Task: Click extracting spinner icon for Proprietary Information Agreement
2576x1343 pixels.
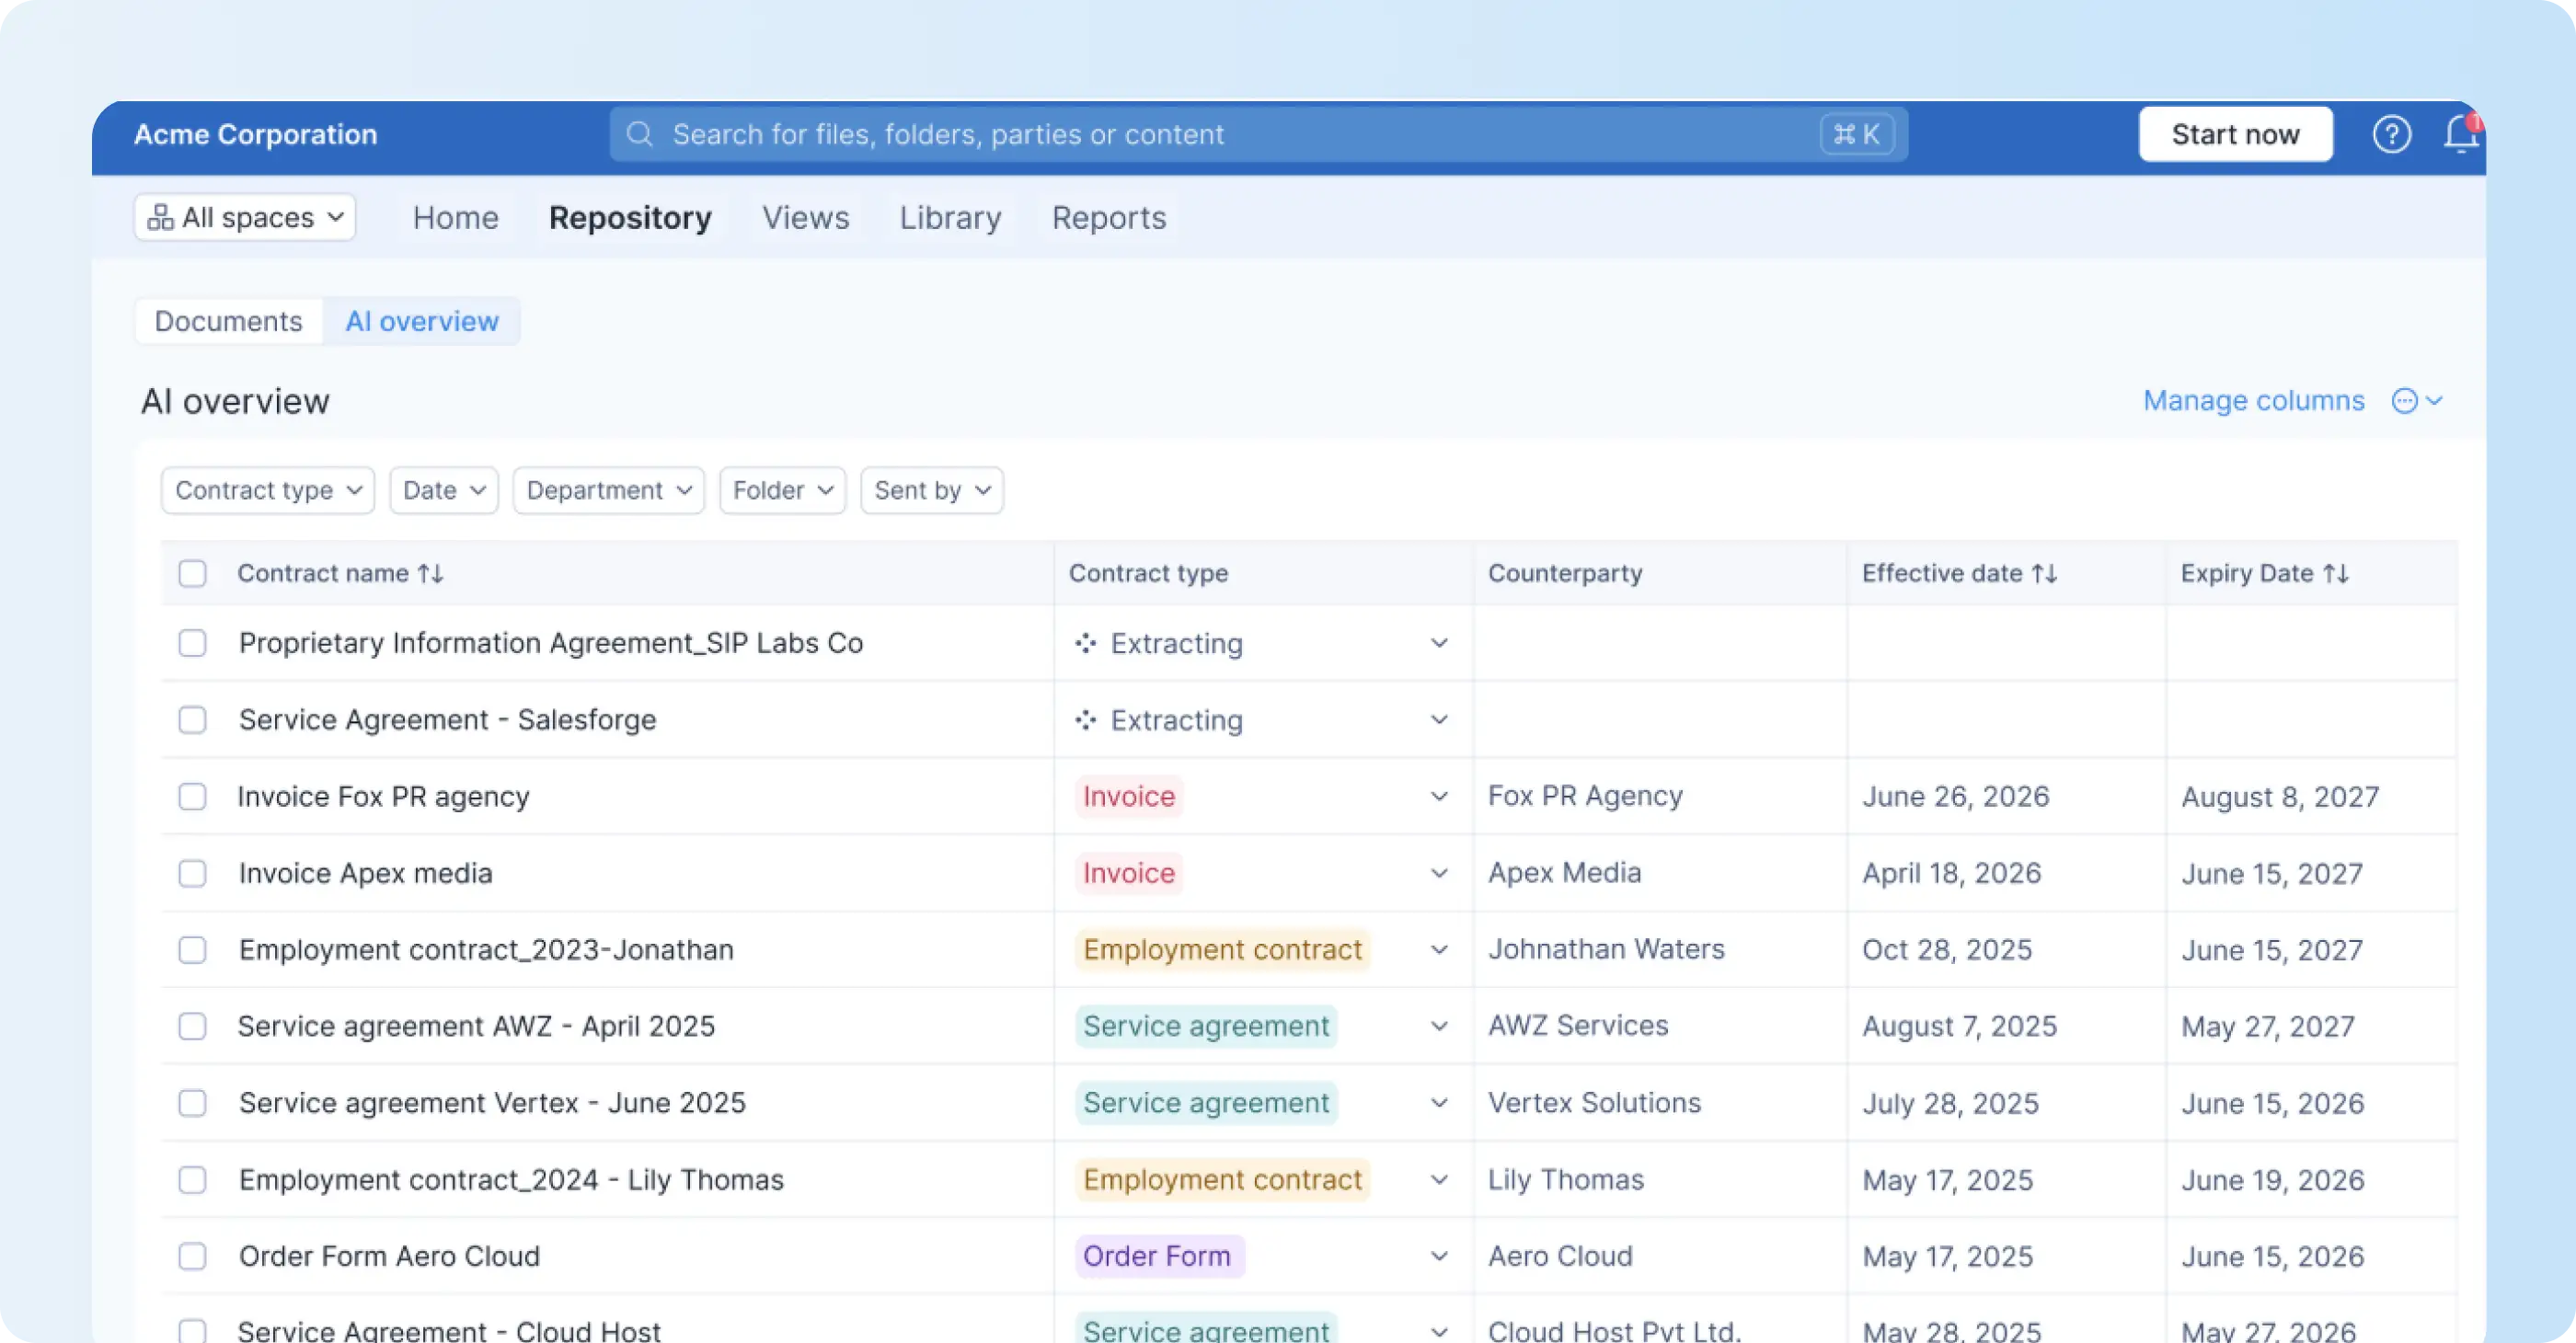Action: click(x=1086, y=643)
